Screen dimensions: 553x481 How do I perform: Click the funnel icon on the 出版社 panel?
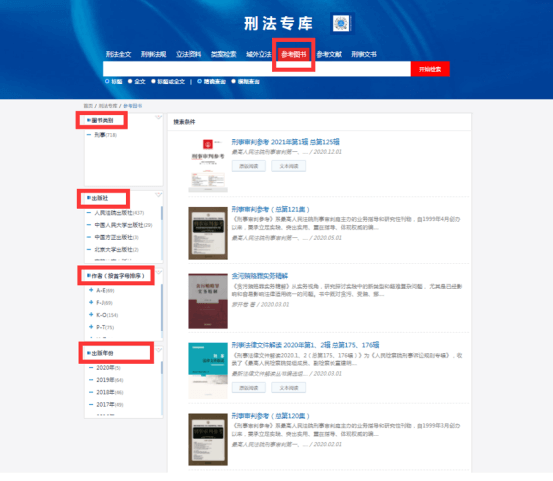coord(158,195)
